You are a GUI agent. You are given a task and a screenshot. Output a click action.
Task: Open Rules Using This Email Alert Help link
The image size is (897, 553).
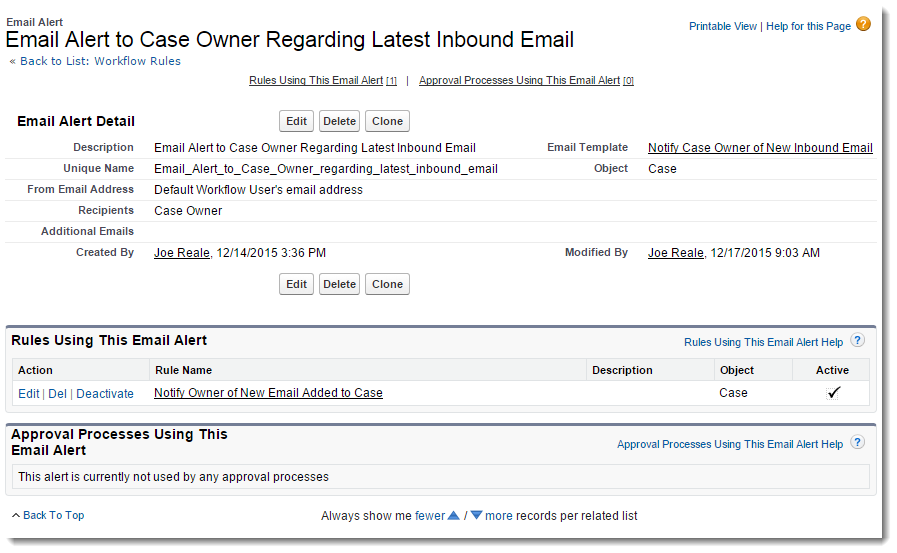[x=764, y=342]
